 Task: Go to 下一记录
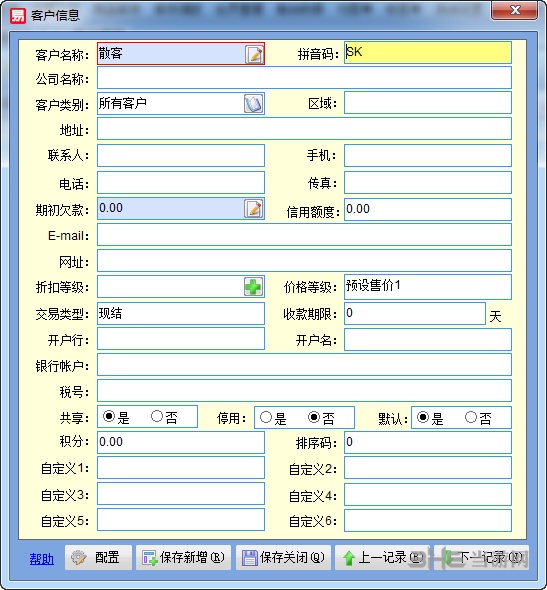point(482,557)
